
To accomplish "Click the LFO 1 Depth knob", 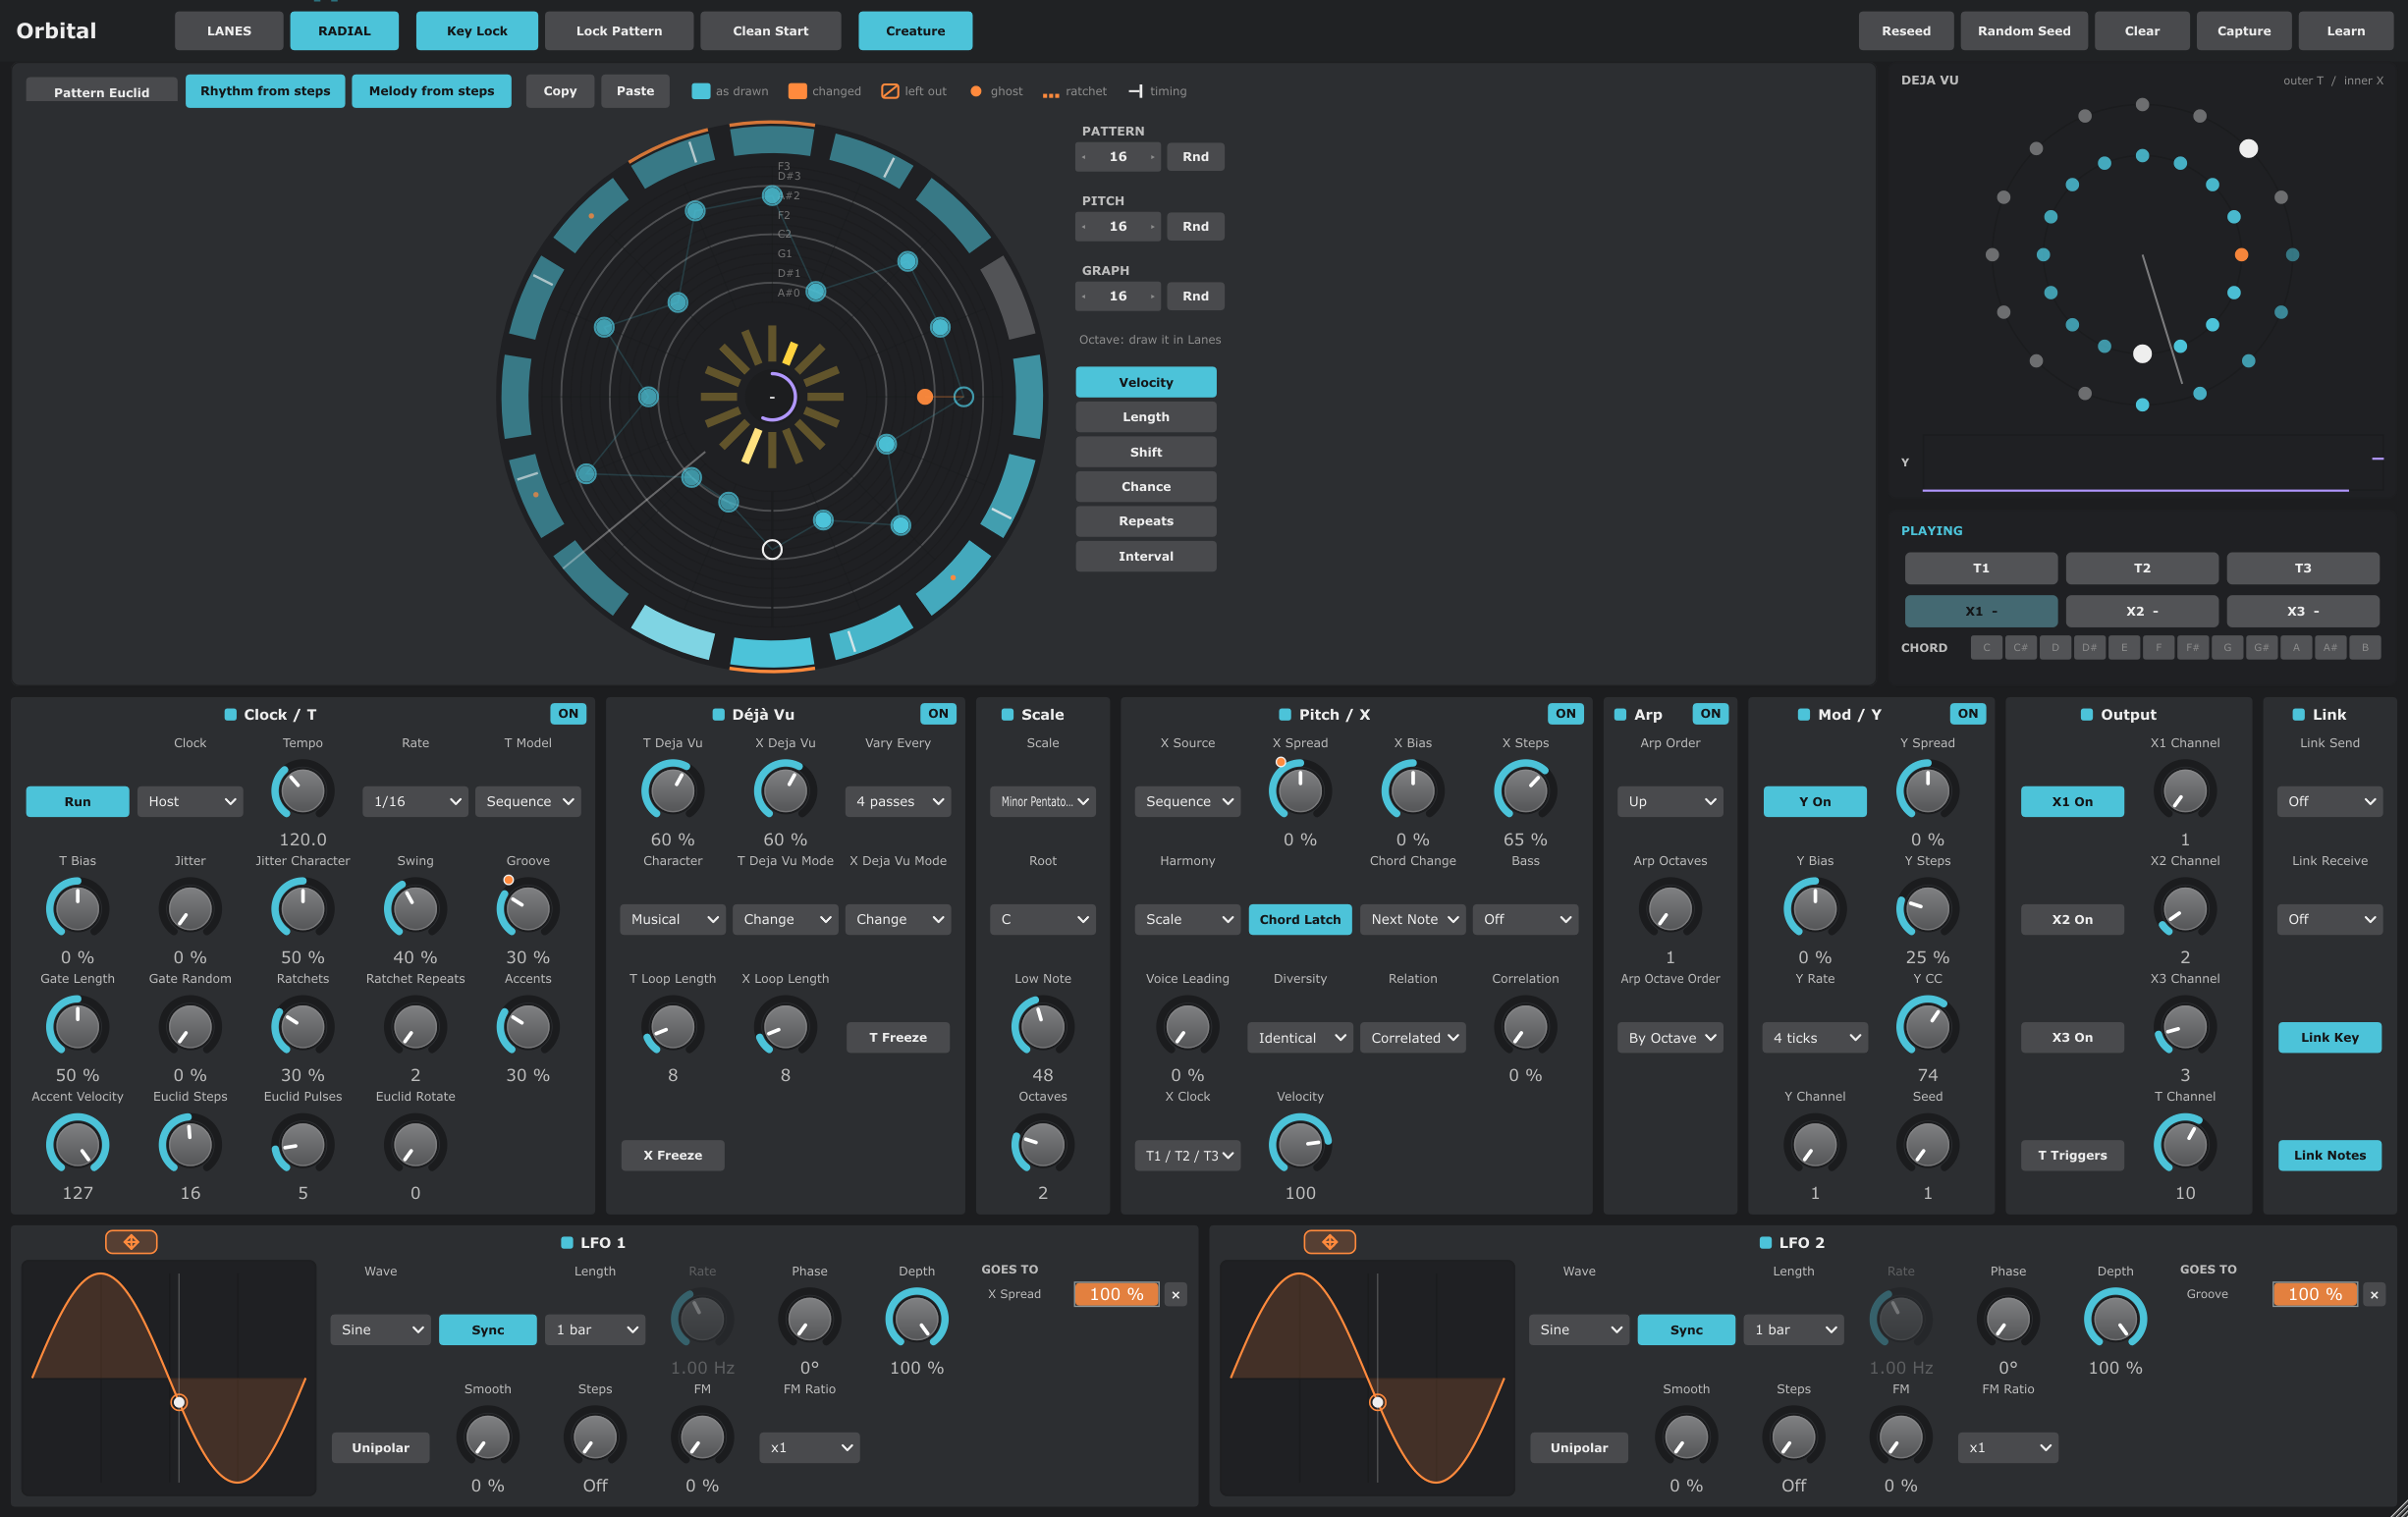I will click(x=916, y=1319).
